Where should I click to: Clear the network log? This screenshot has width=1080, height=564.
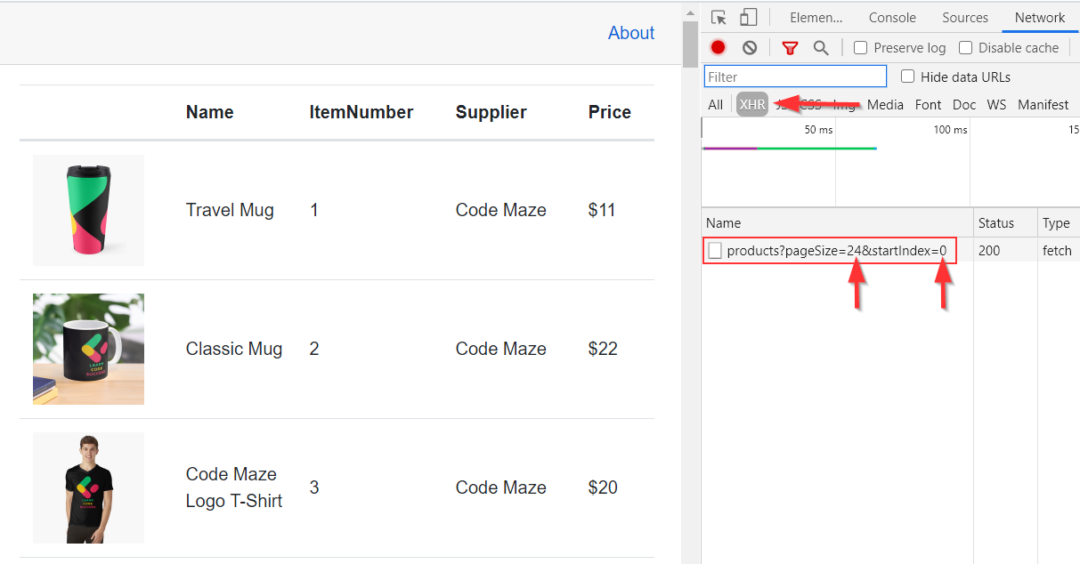[x=749, y=48]
